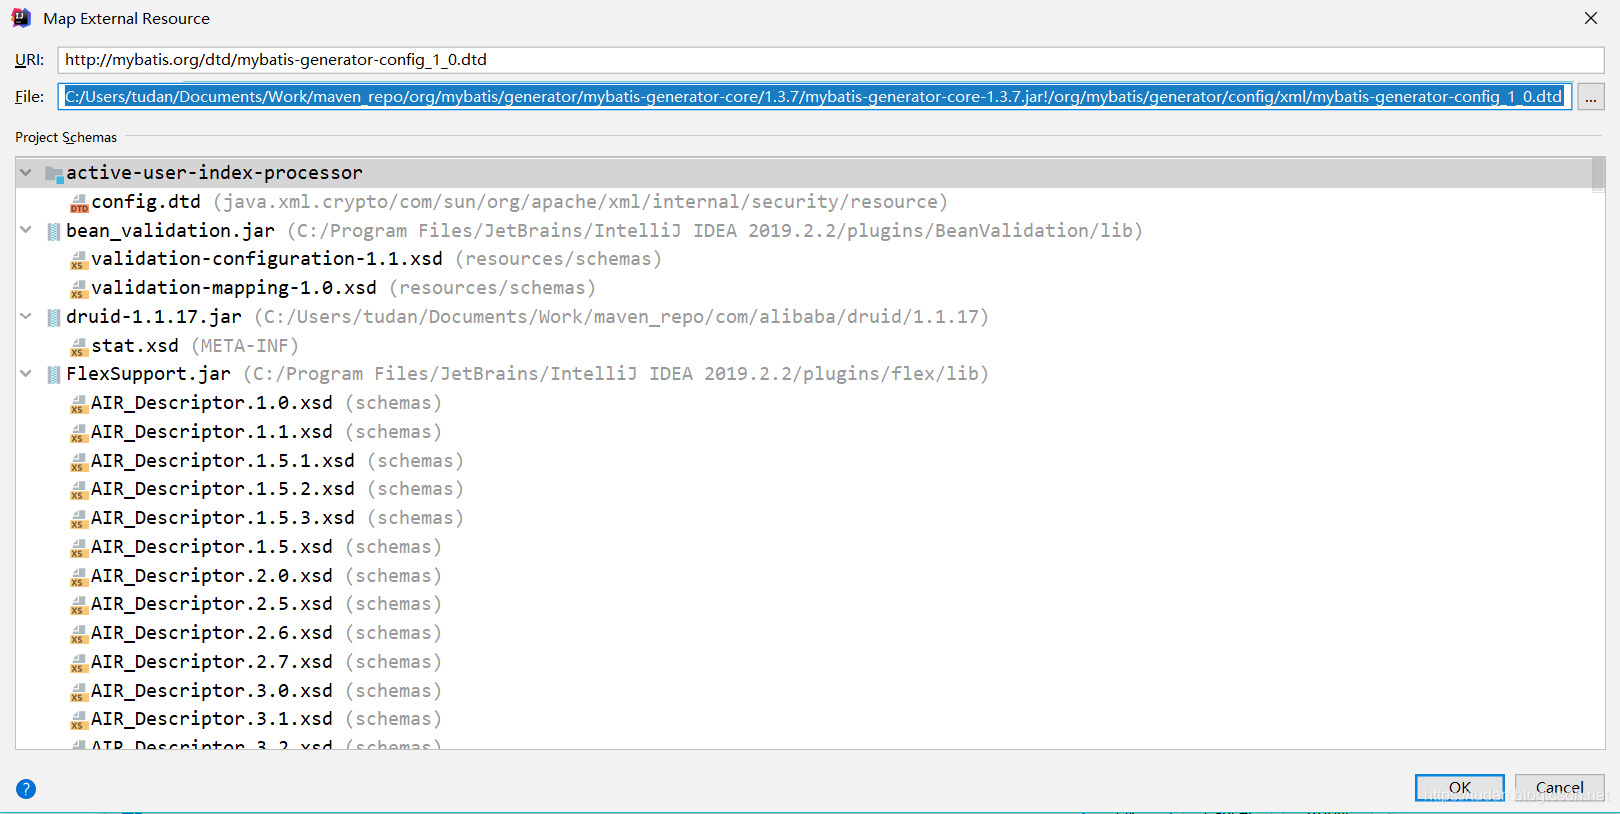Image resolution: width=1620 pixels, height=814 pixels.
Task: Click the AIR_Descriptor.2.5.xsd file icon
Action: (79, 605)
